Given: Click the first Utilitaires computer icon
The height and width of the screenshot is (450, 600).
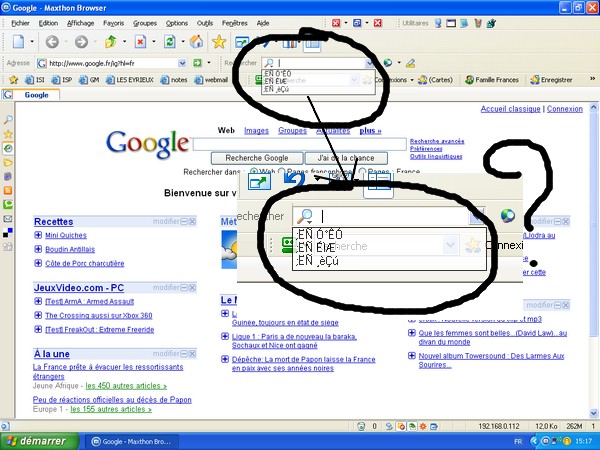Looking at the screenshot, I should [438, 23].
